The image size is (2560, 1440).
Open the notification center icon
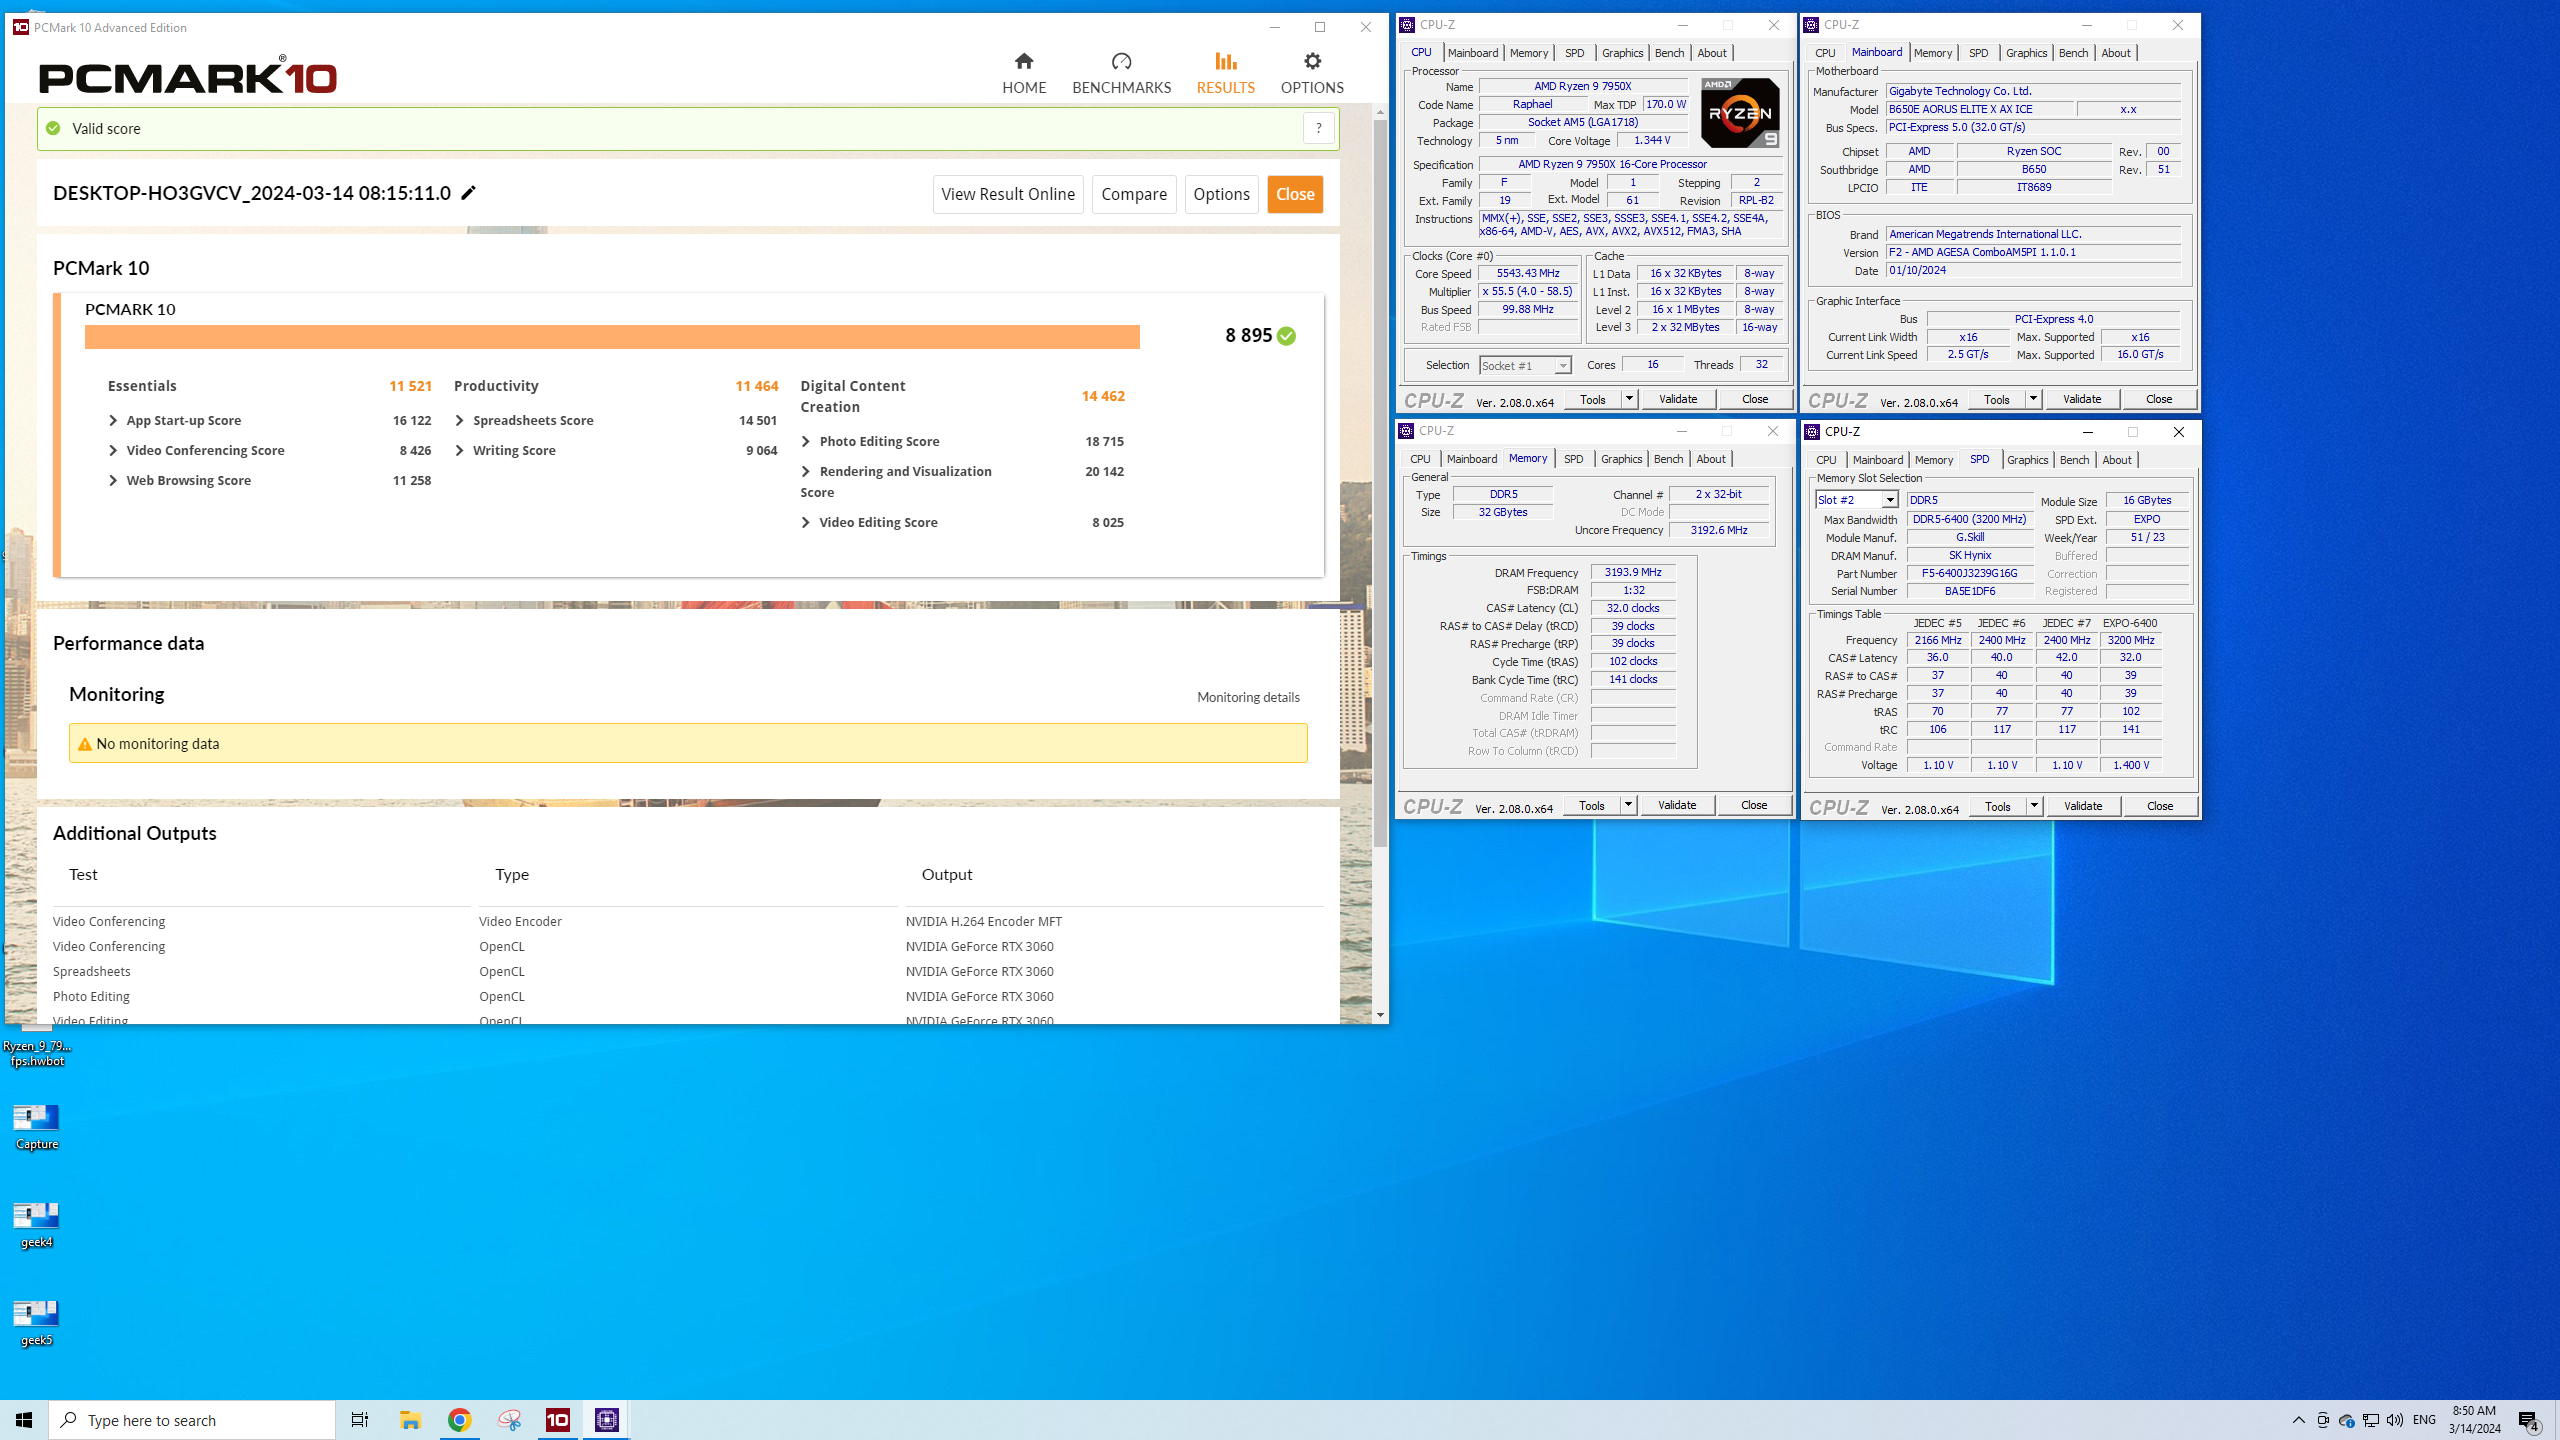2529,1420
